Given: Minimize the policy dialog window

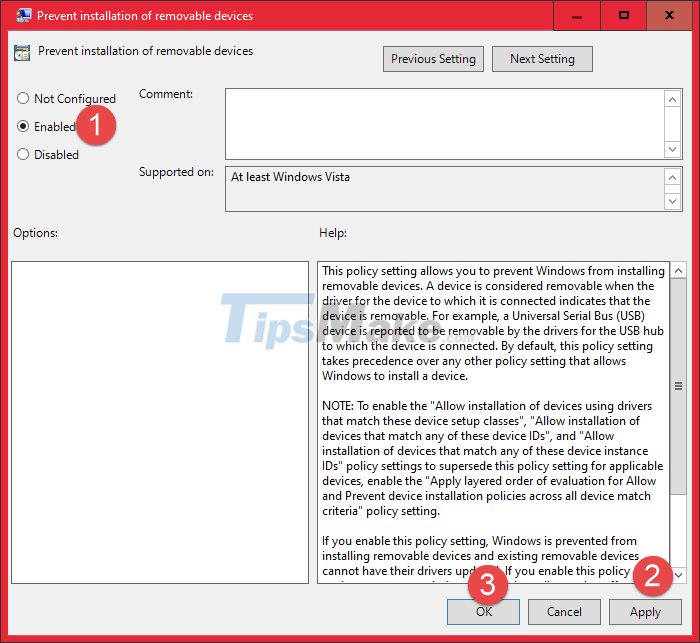Looking at the screenshot, I should click(x=577, y=16).
